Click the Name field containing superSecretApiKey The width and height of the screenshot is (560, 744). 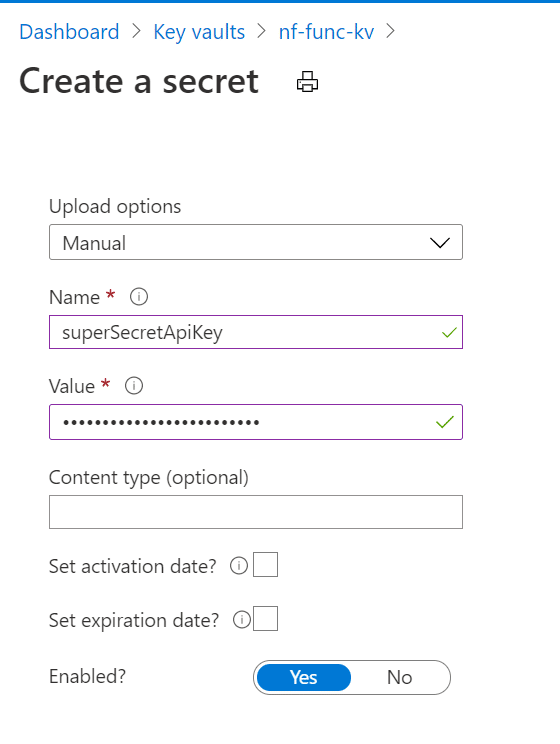pyautogui.click(x=256, y=332)
